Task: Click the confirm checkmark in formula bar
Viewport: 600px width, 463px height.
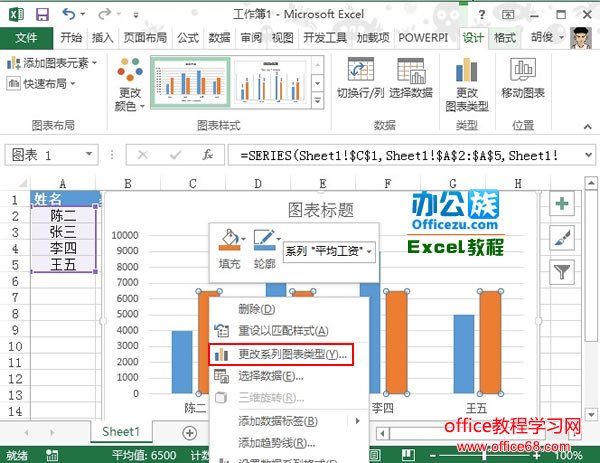Action: (x=176, y=155)
